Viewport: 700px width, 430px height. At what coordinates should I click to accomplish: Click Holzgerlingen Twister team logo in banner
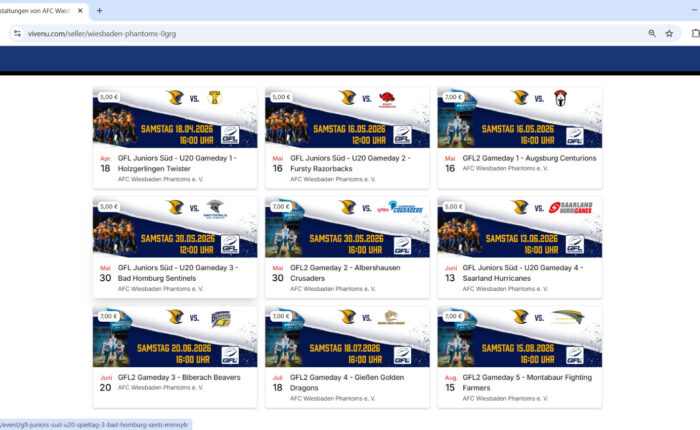click(x=214, y=98)
